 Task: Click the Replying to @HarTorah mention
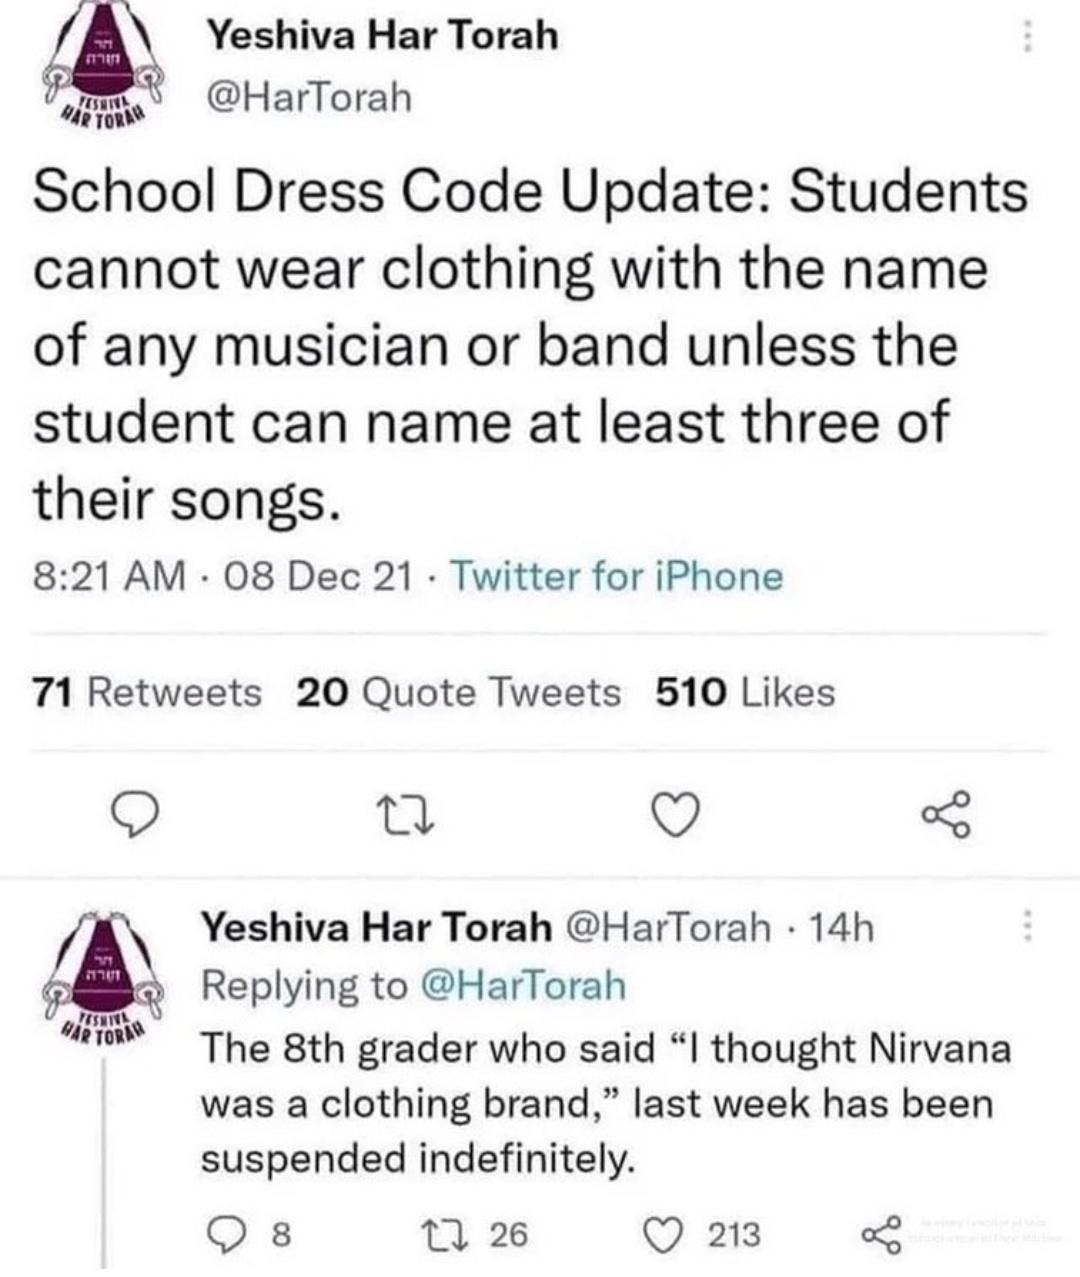pyautogui.click(x=525, y=986)
